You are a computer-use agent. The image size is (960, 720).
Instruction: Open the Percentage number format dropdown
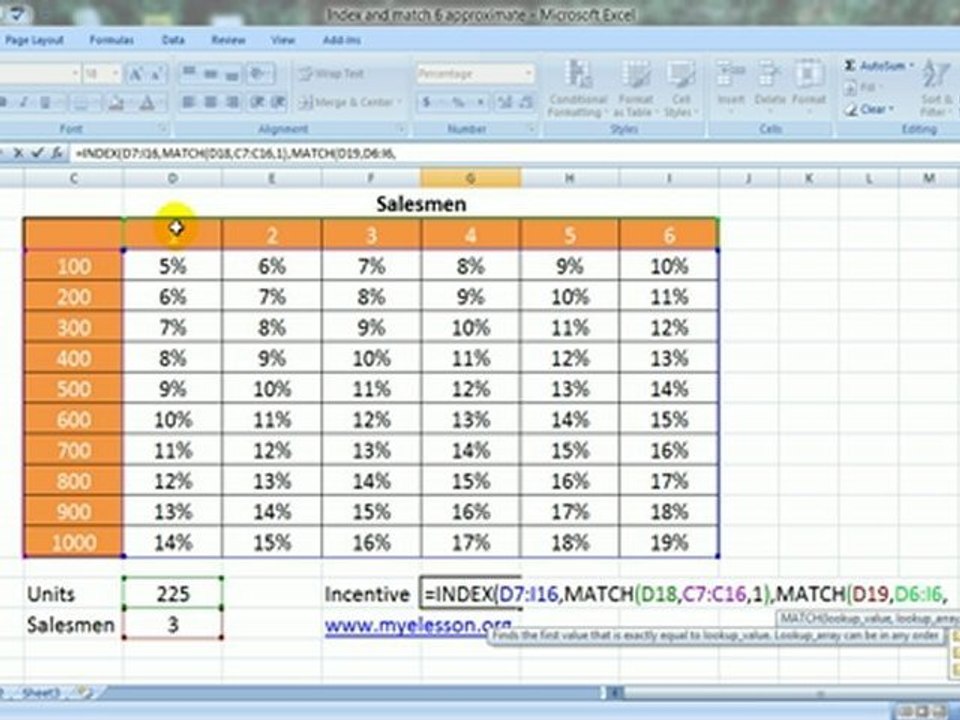click(x=528, y=74)
